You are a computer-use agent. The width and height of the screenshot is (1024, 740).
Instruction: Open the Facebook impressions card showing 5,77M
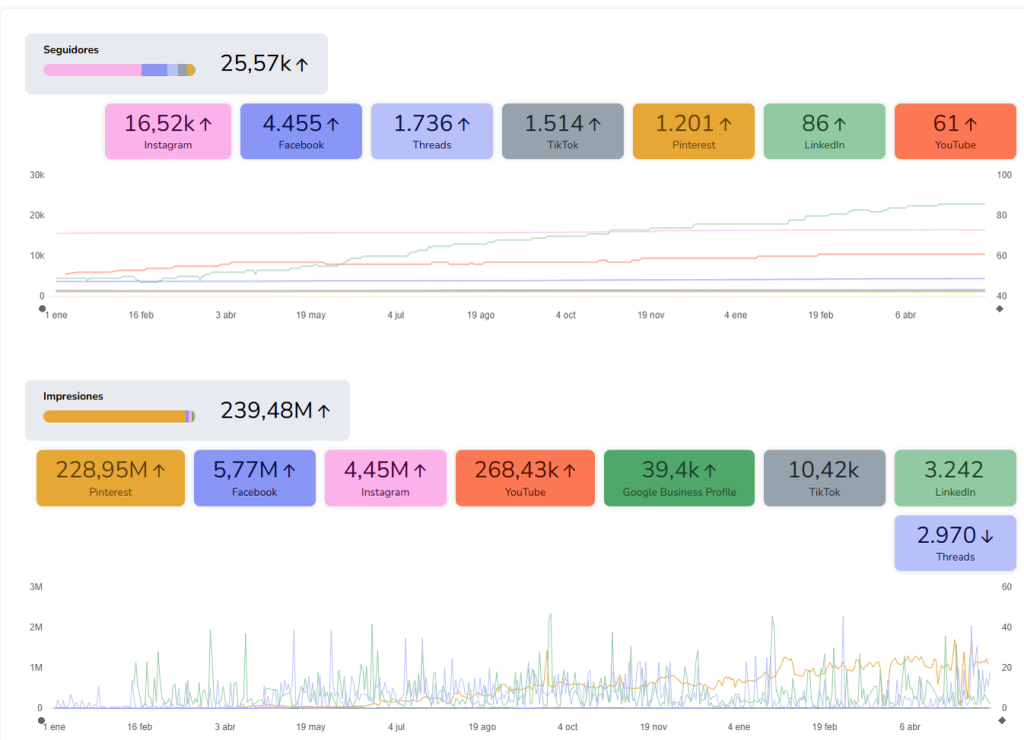[x=255, y=478]
